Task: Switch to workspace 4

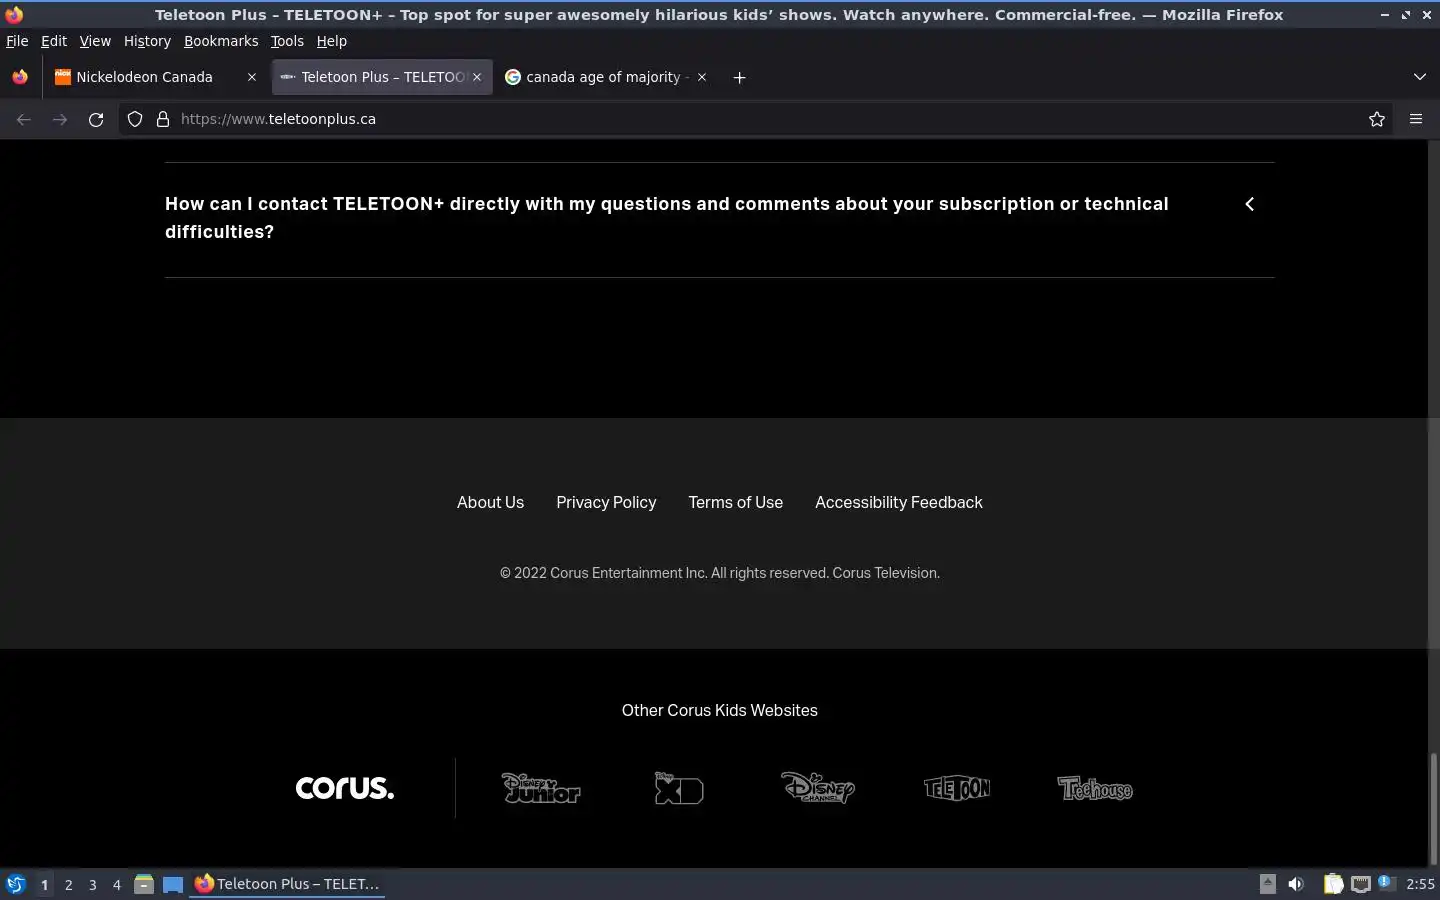Action: [x=116, y=884]
